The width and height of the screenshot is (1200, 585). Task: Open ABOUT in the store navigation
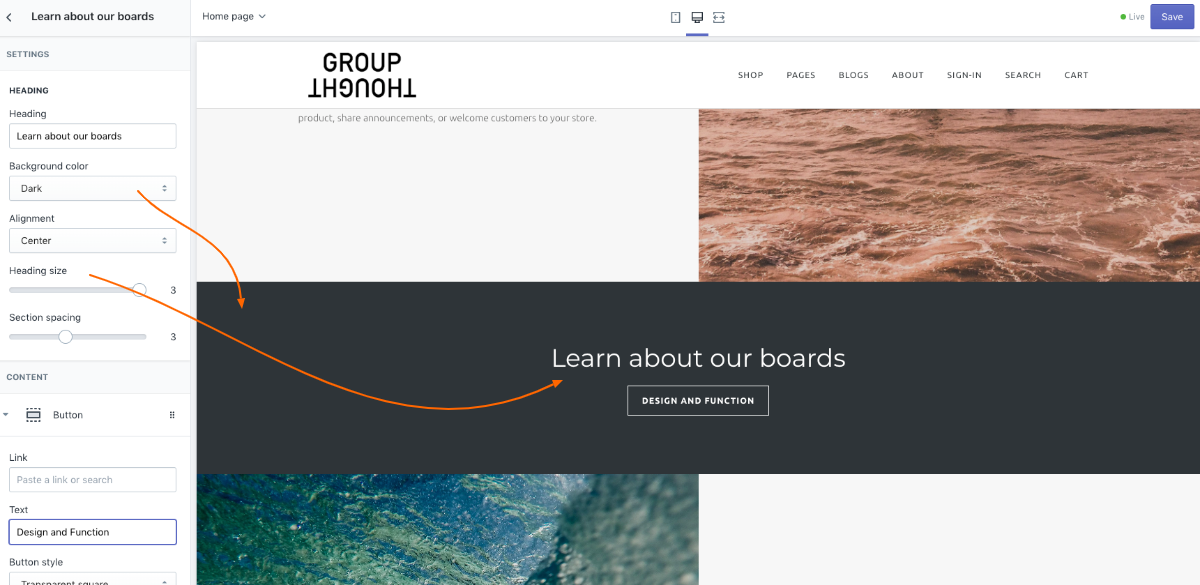coord(908,75)
